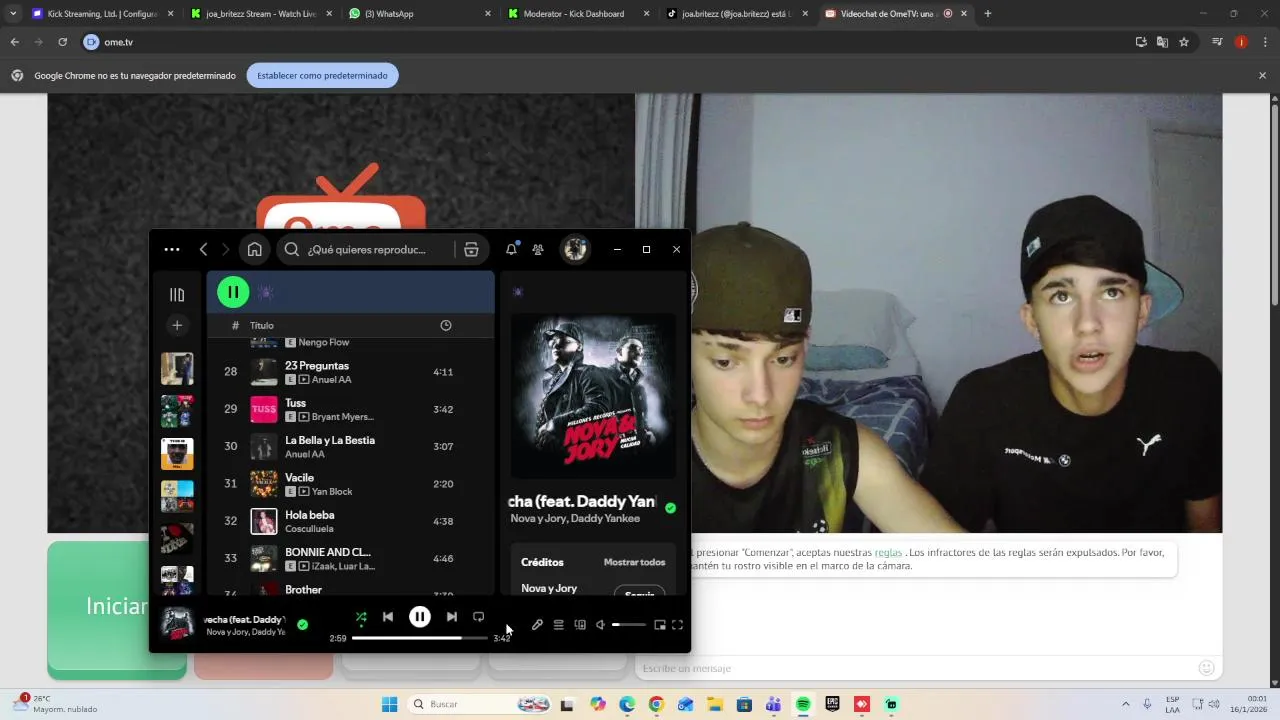Select track BONNIE AND CL...

350,558
